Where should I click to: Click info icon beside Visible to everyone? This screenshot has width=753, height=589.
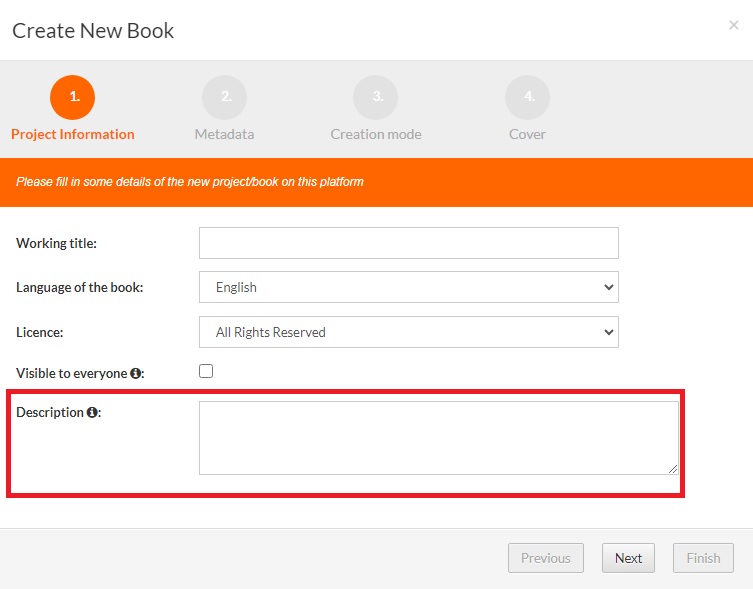[136, 373]
